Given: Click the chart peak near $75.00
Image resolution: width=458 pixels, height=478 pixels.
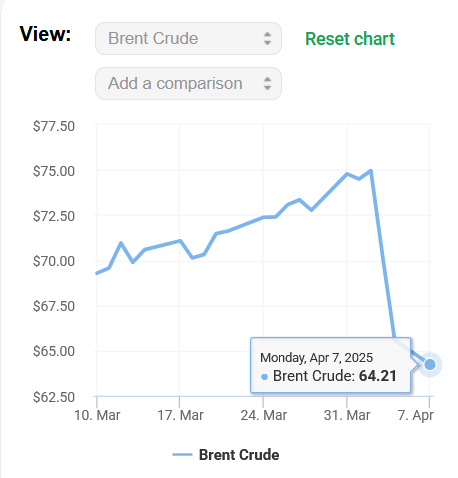Looking at the screenshot, I should tap(371, 171).
